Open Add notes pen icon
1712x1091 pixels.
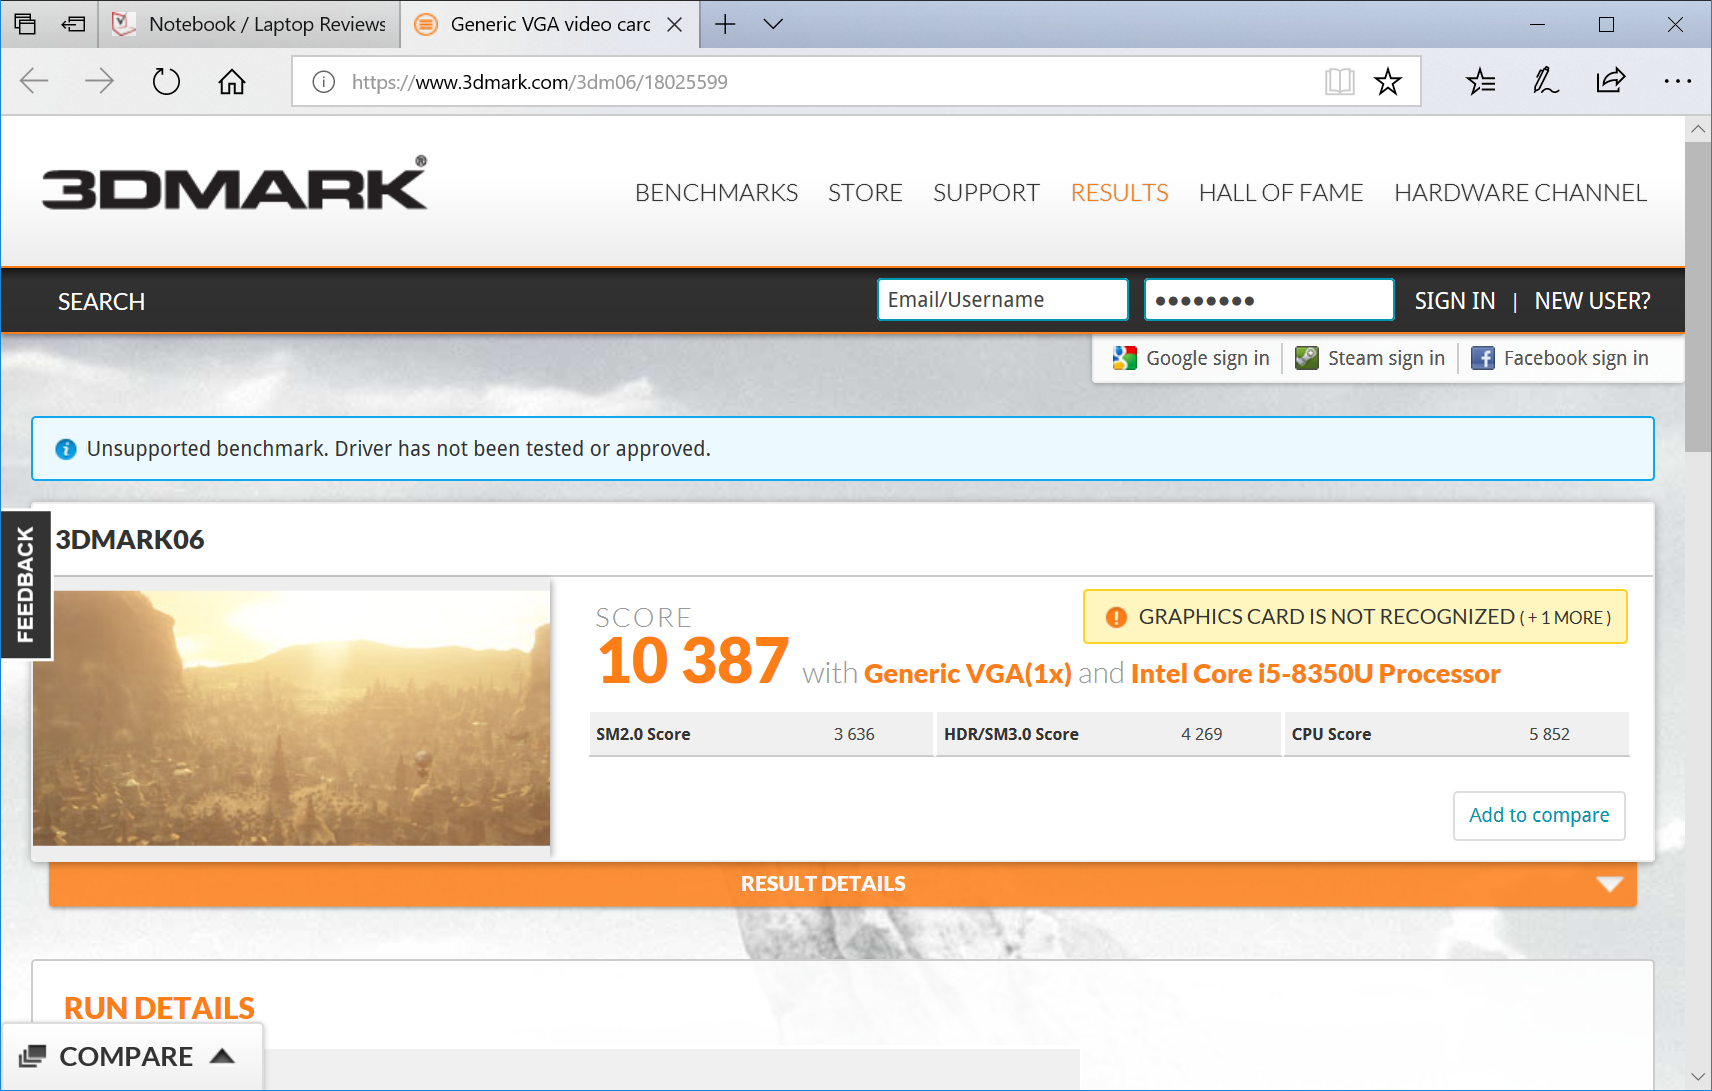[x=1546, y=81]
